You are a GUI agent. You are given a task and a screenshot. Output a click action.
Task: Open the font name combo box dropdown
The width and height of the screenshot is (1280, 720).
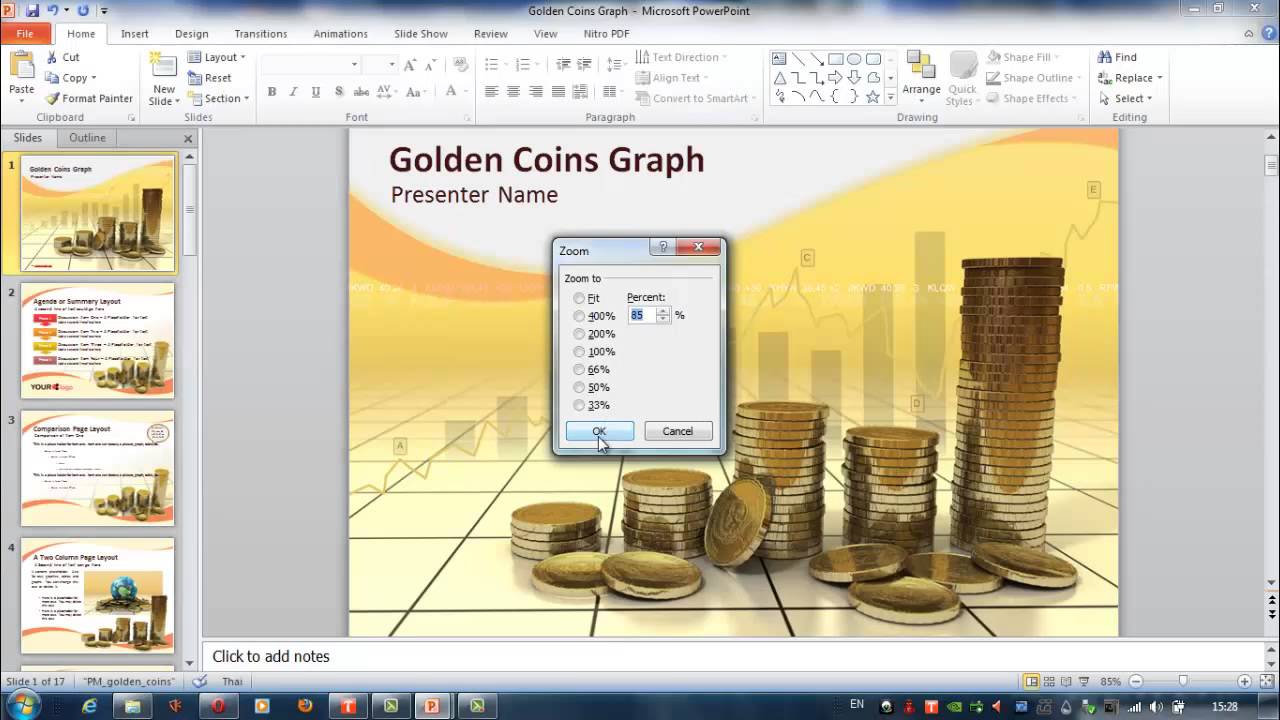pyautogui.click(x=354, y=65)
